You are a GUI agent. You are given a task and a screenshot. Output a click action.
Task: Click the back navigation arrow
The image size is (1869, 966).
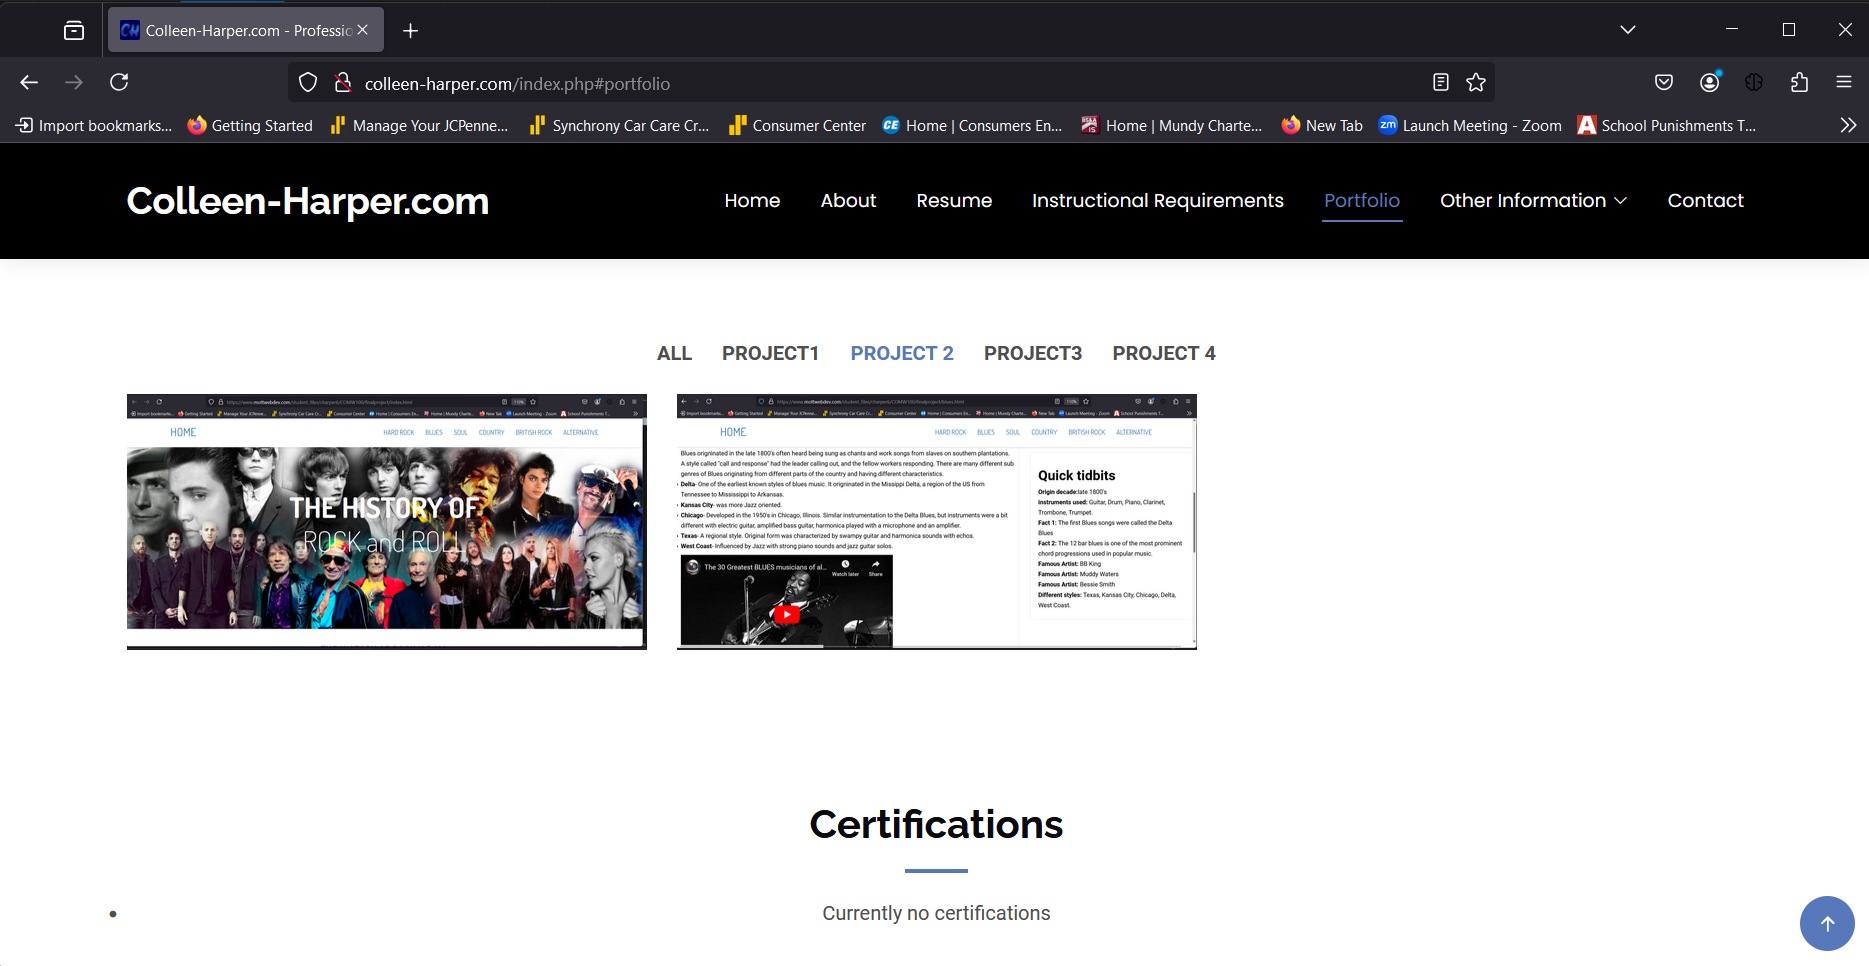pos(29,83)
